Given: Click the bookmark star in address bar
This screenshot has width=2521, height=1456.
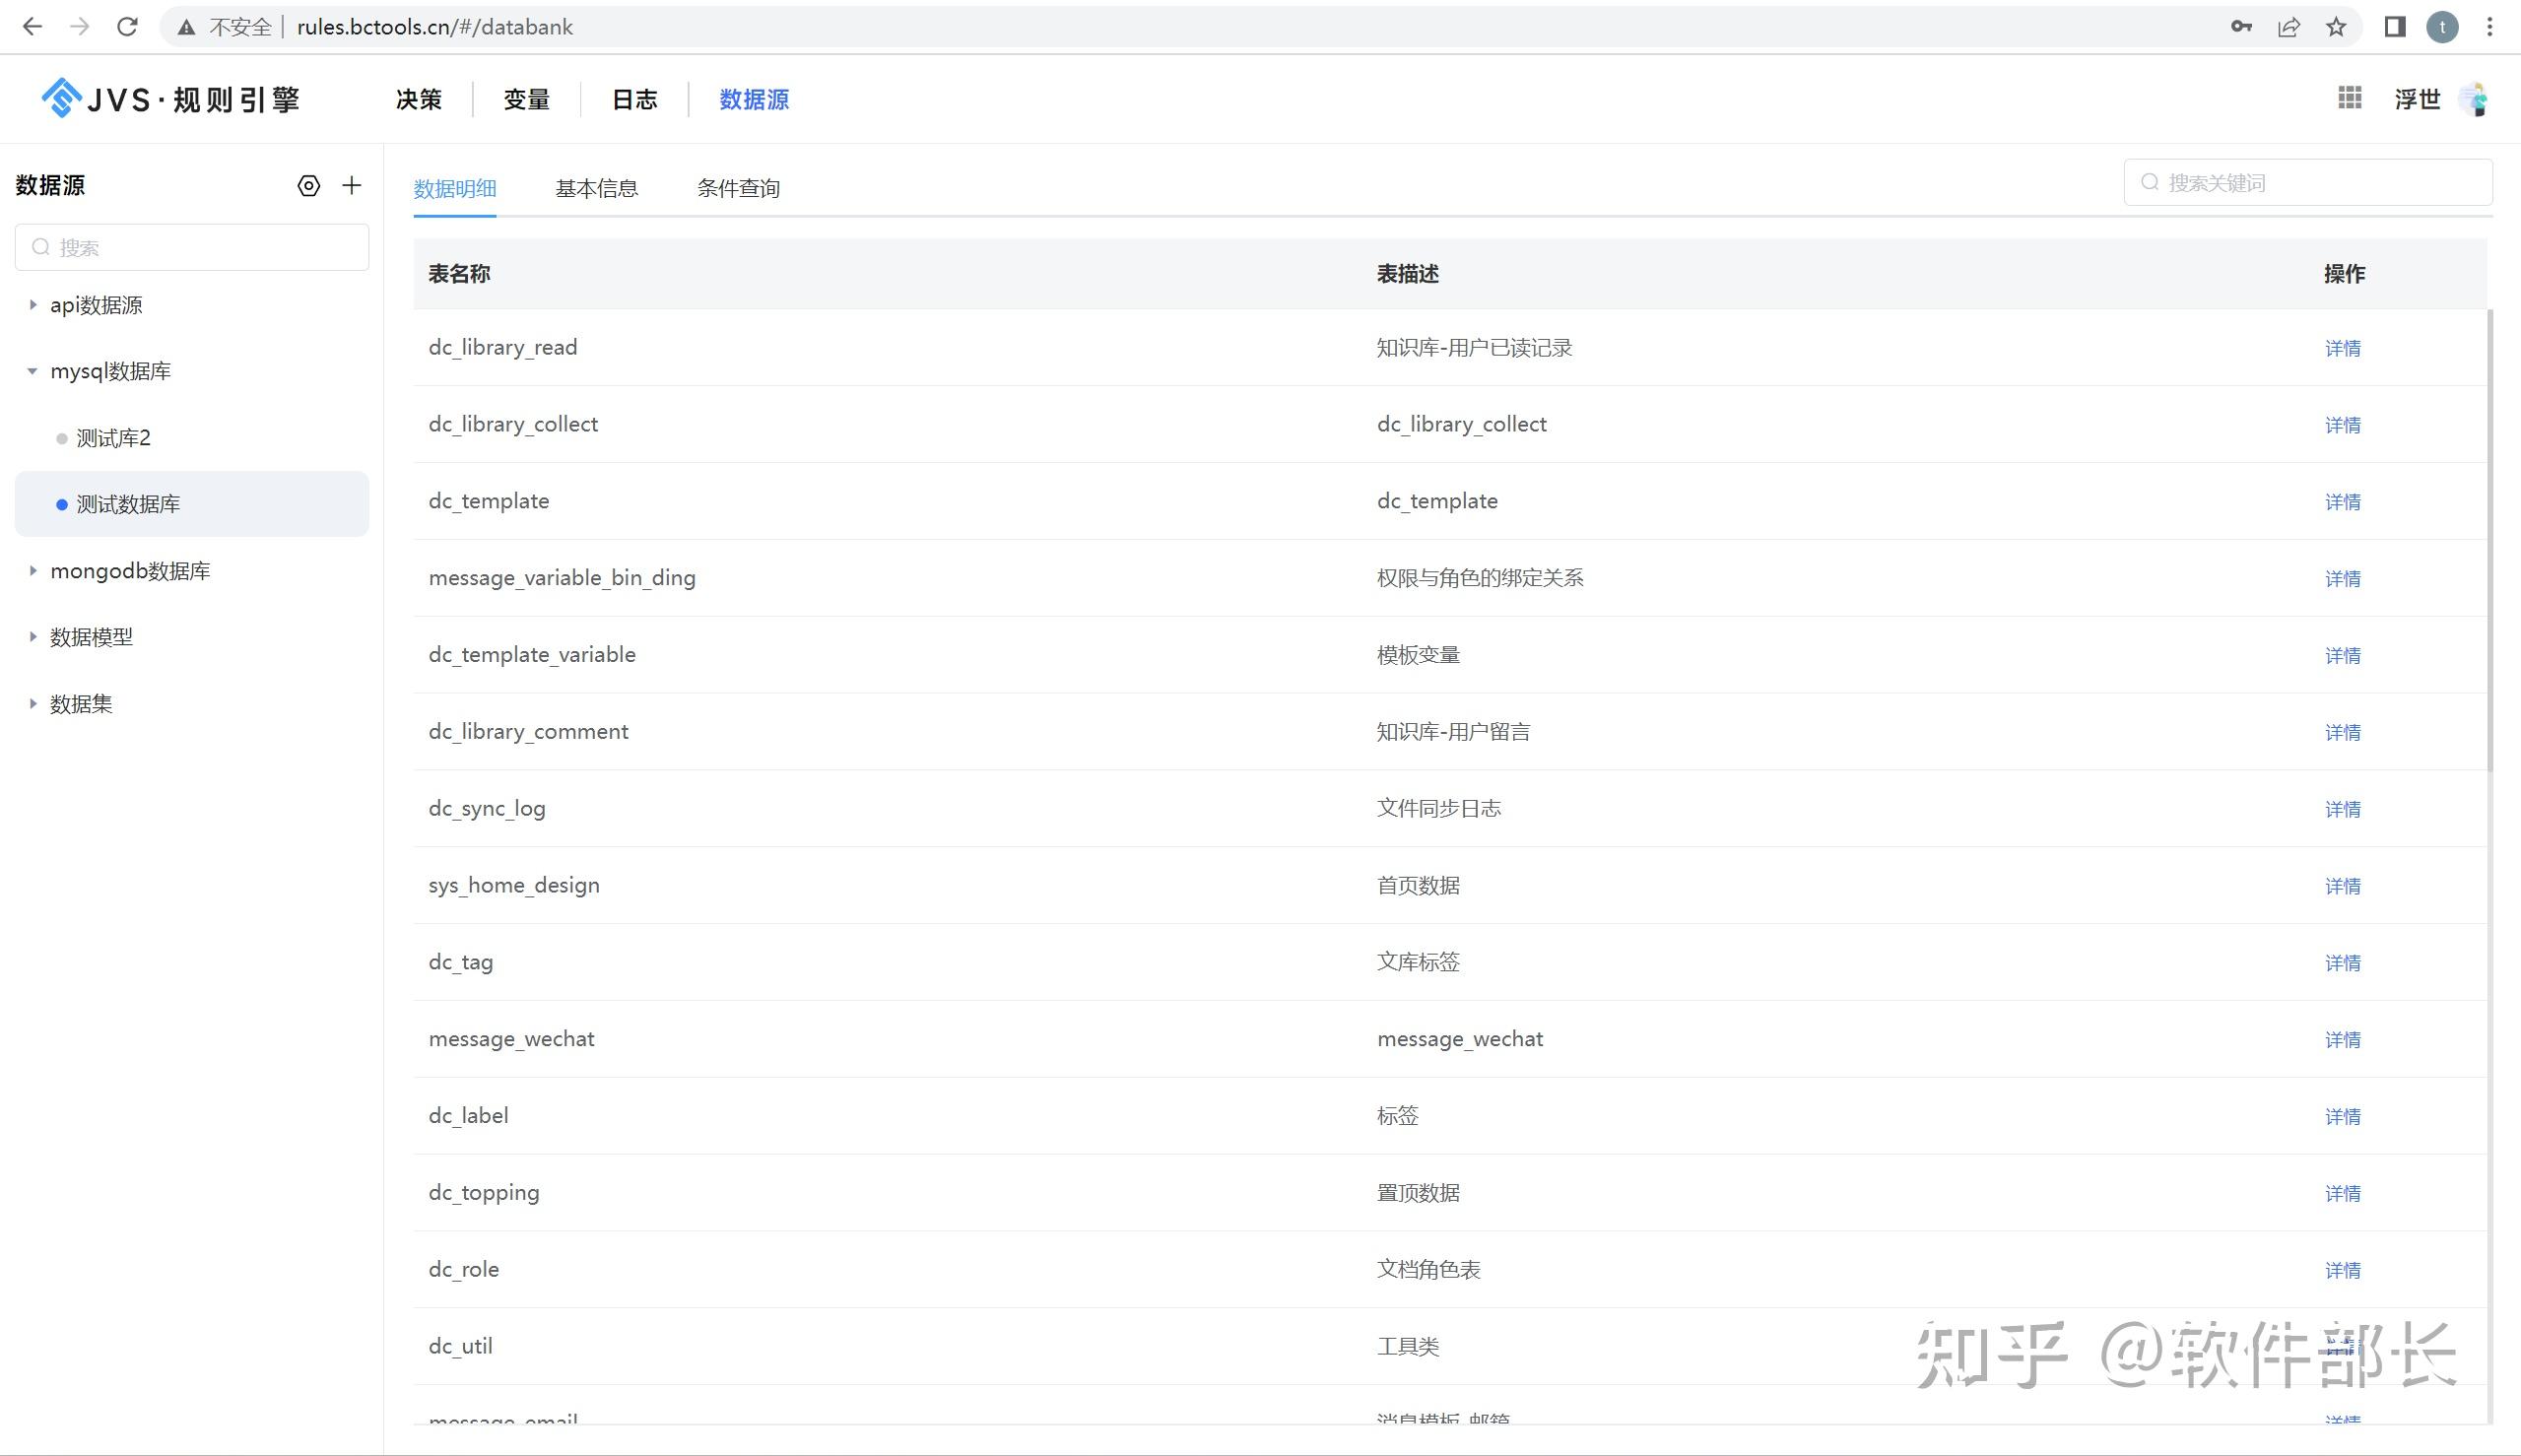Looking at the screenshot, I should pos(2337,26).
